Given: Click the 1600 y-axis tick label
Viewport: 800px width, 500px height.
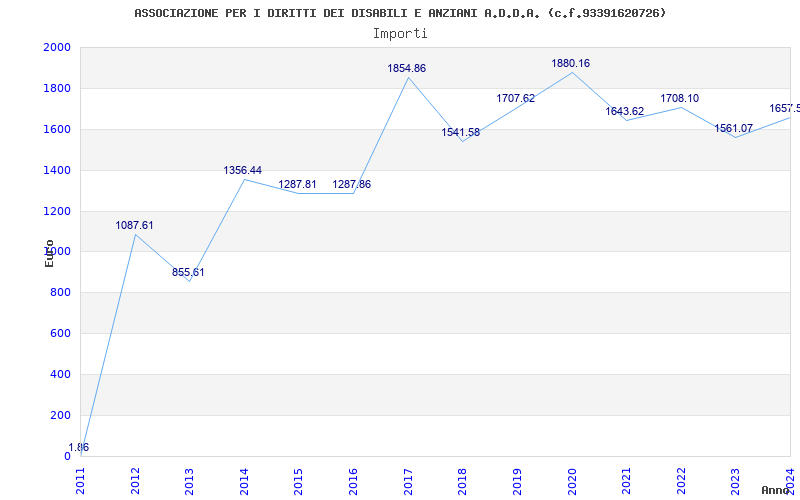Looking at the screenshot, I should (x=57, y=129).
